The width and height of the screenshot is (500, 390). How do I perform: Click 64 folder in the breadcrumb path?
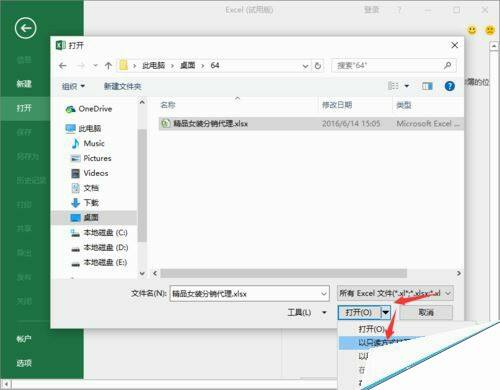click(x=215, y=66)
